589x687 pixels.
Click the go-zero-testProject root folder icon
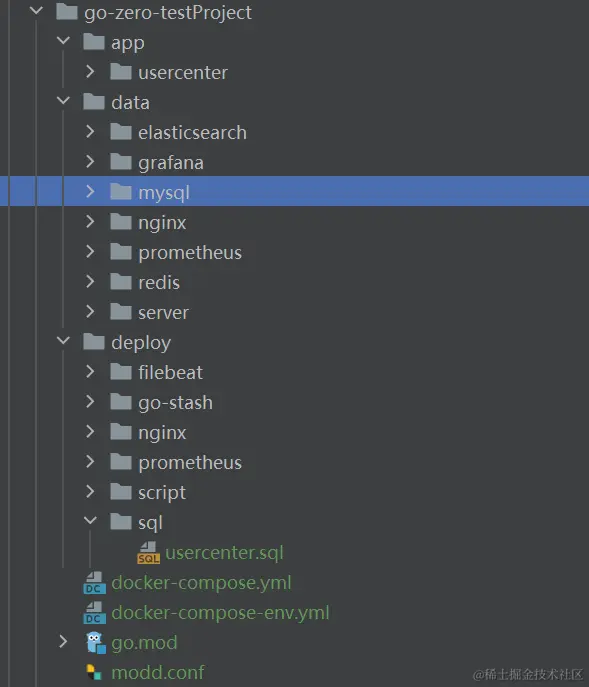pyautogui.click(x=67, y=12)
